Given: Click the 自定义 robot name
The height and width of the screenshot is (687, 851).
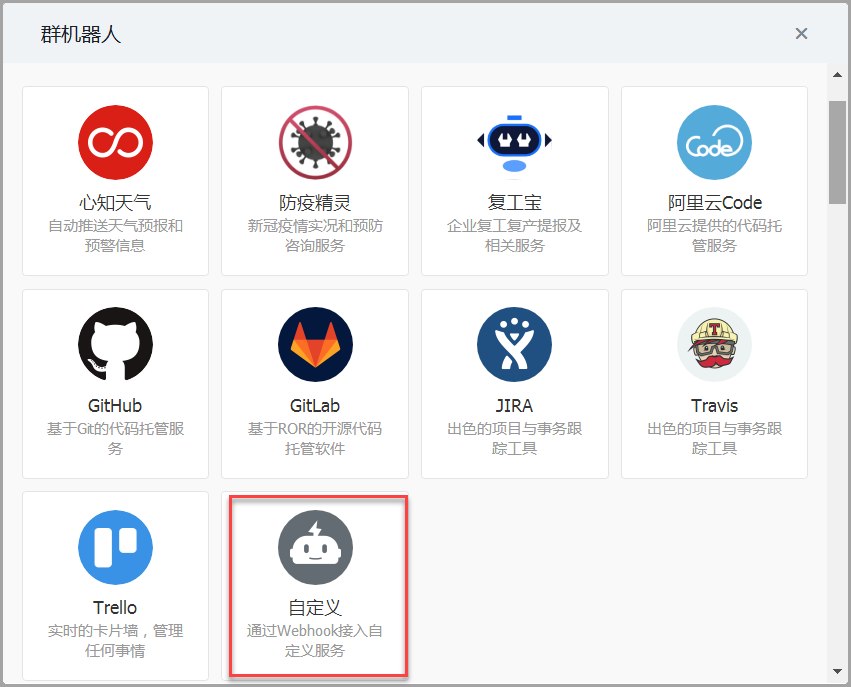Looking at the screenshot, I should point(315,608).
